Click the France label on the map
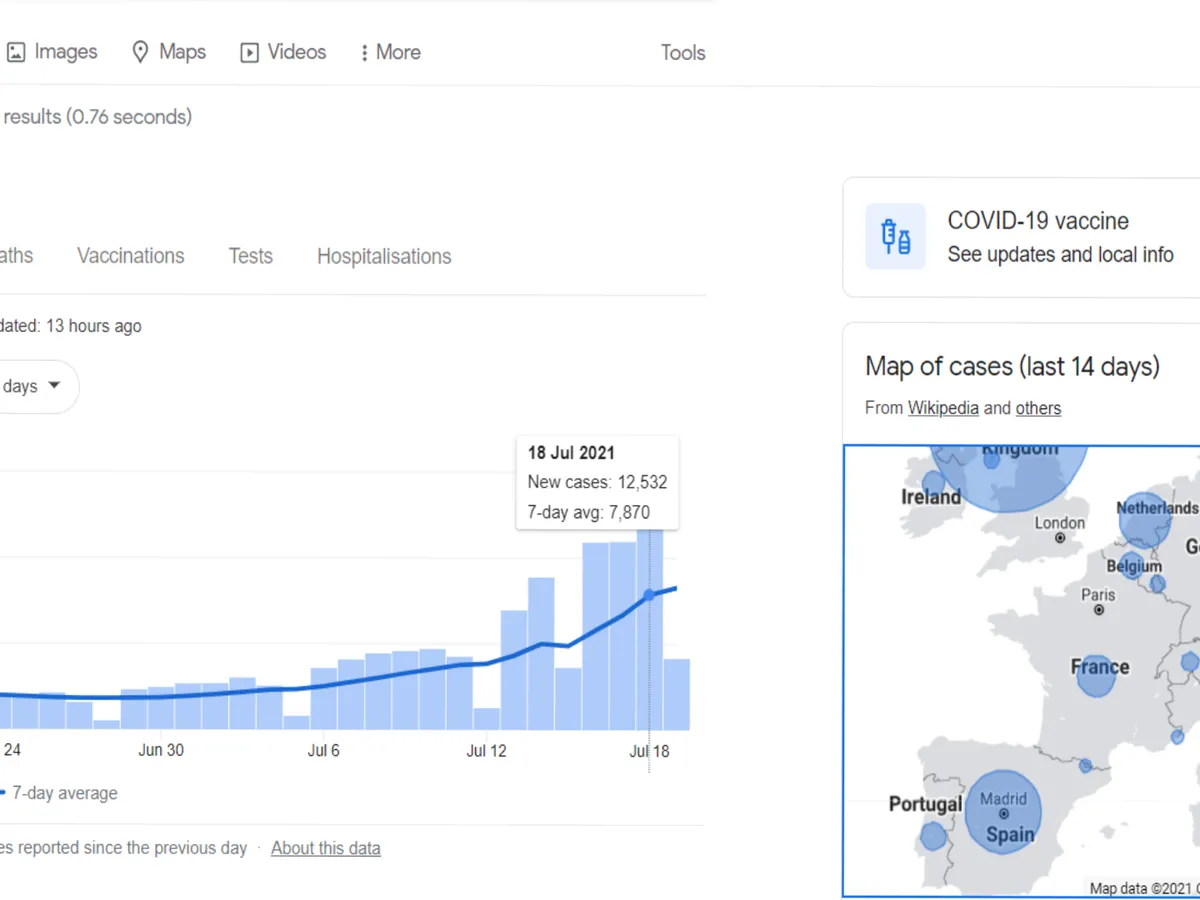Screen dimensions: 1200x900 coord(1100,667)
